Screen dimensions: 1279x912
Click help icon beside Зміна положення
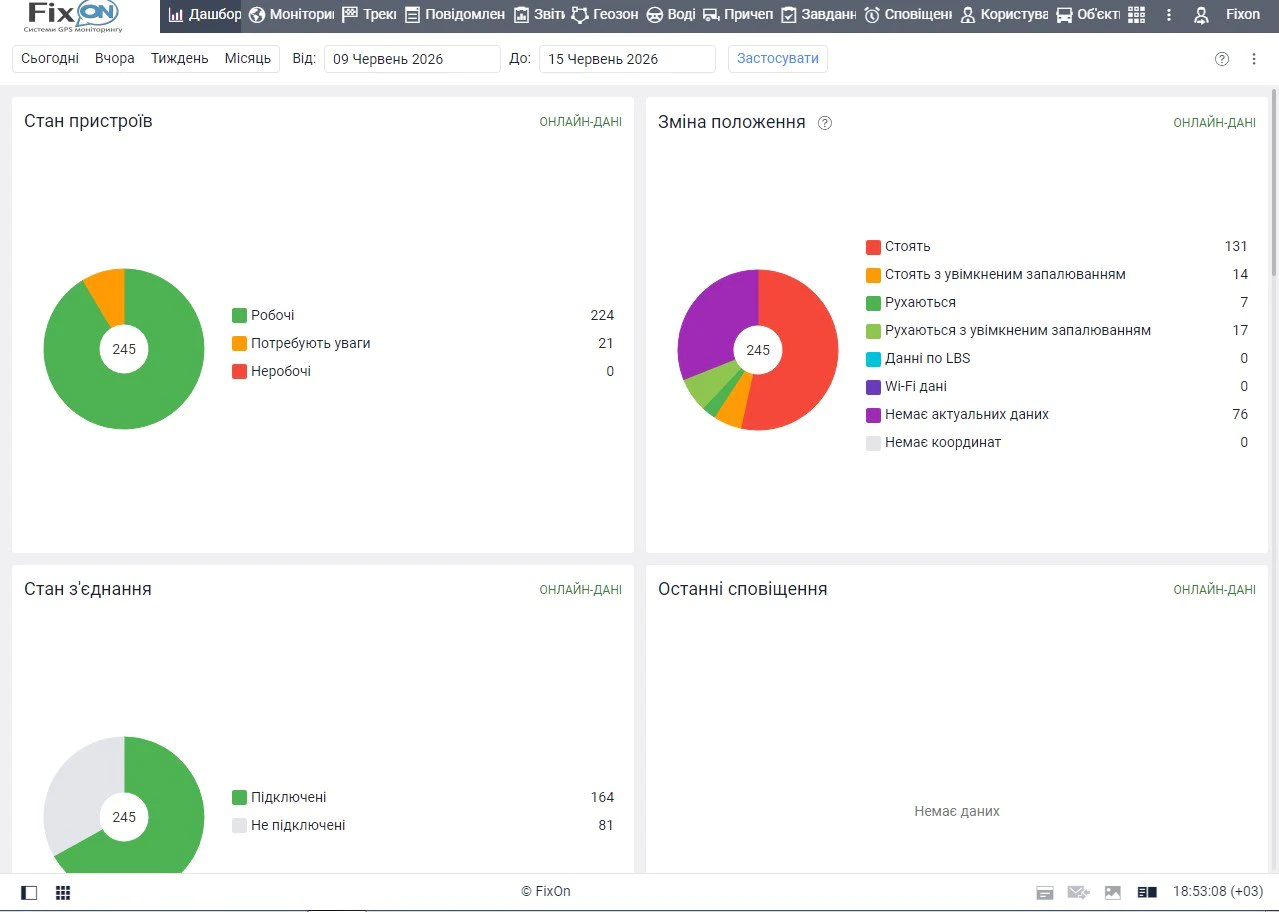pos(825,123)
